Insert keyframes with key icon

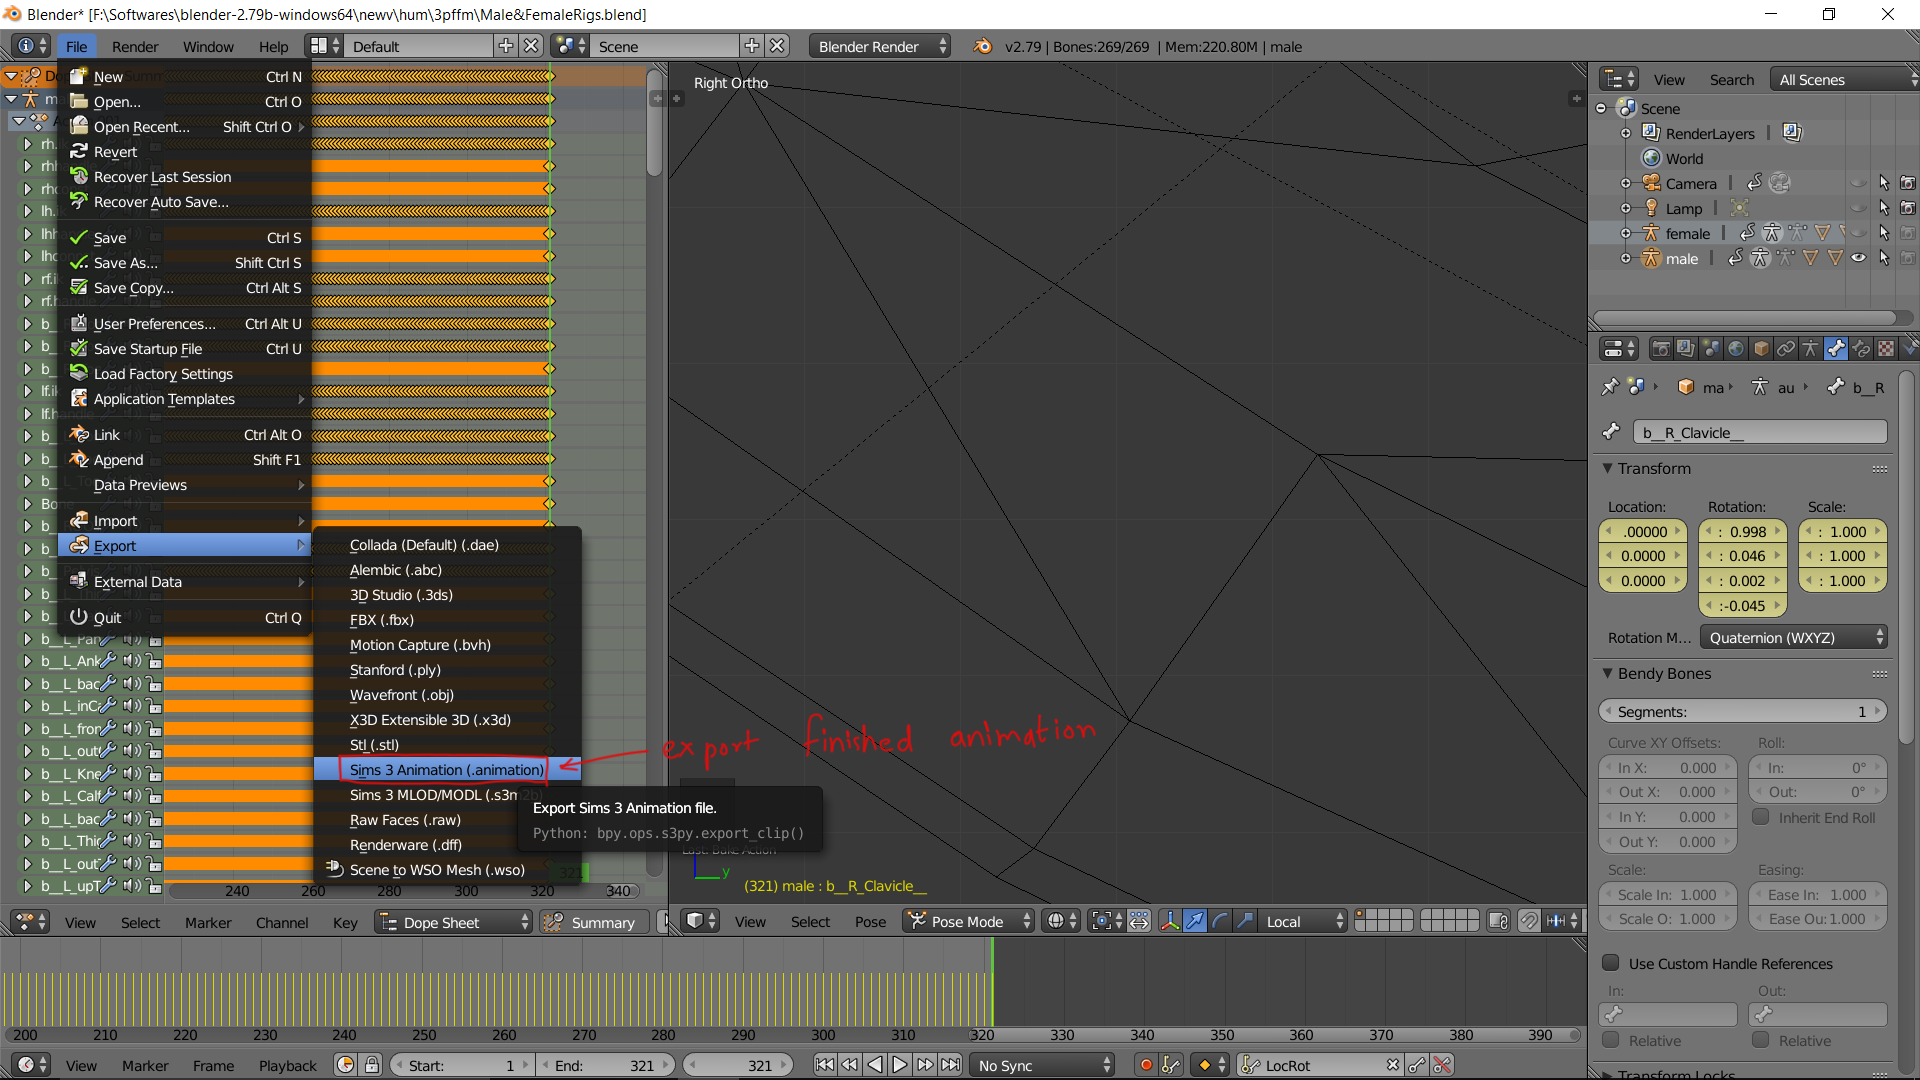pyautogui.click(x=1417, y=1066)
